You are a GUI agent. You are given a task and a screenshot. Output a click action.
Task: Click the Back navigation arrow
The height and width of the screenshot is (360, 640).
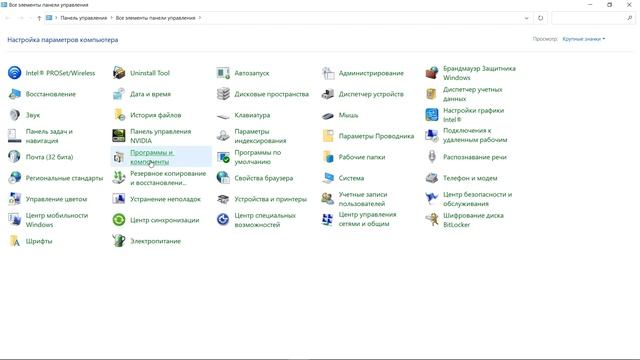(8, 18)
